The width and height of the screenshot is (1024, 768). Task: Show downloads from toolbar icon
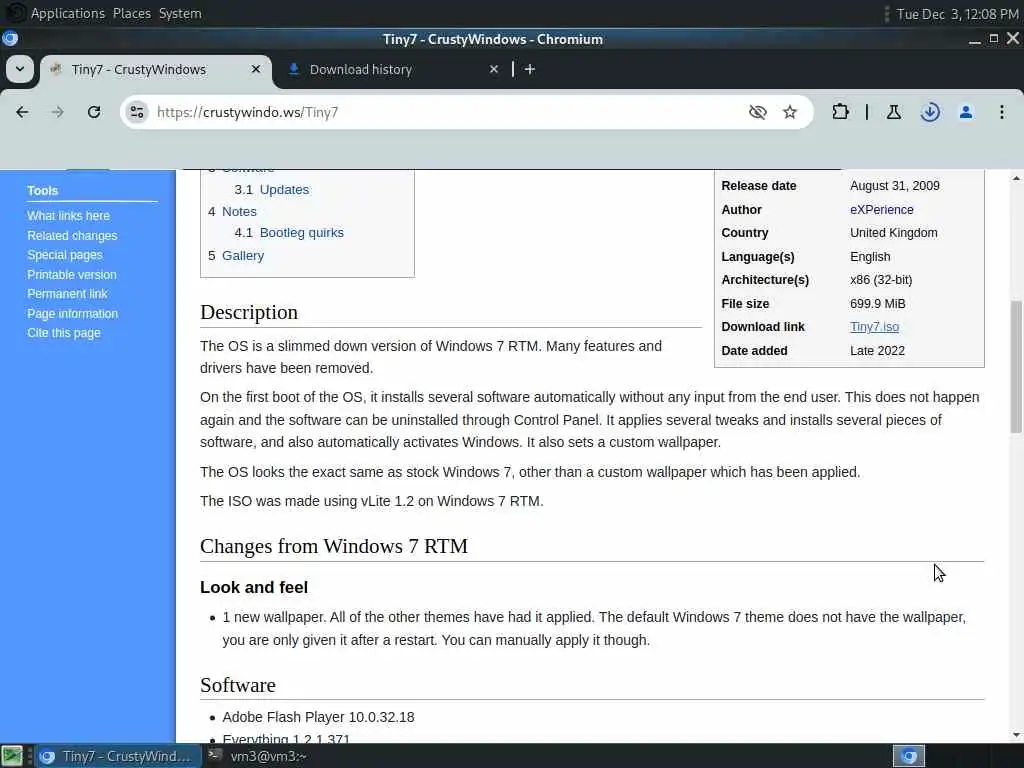point(930,112)
